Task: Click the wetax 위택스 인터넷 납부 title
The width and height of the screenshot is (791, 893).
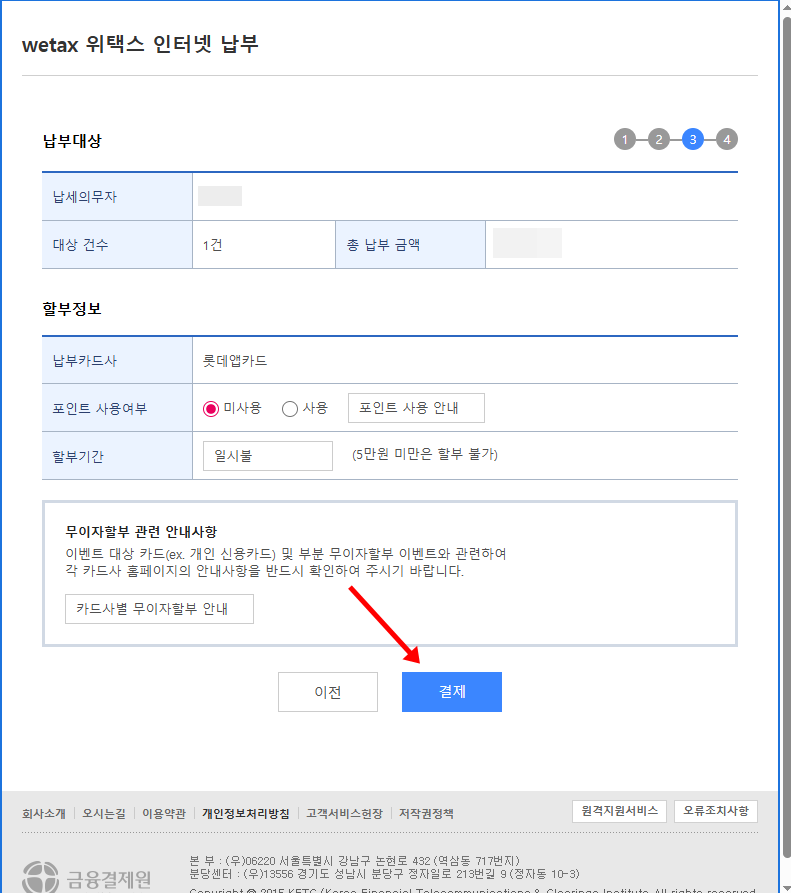Action: pos(140,44)
